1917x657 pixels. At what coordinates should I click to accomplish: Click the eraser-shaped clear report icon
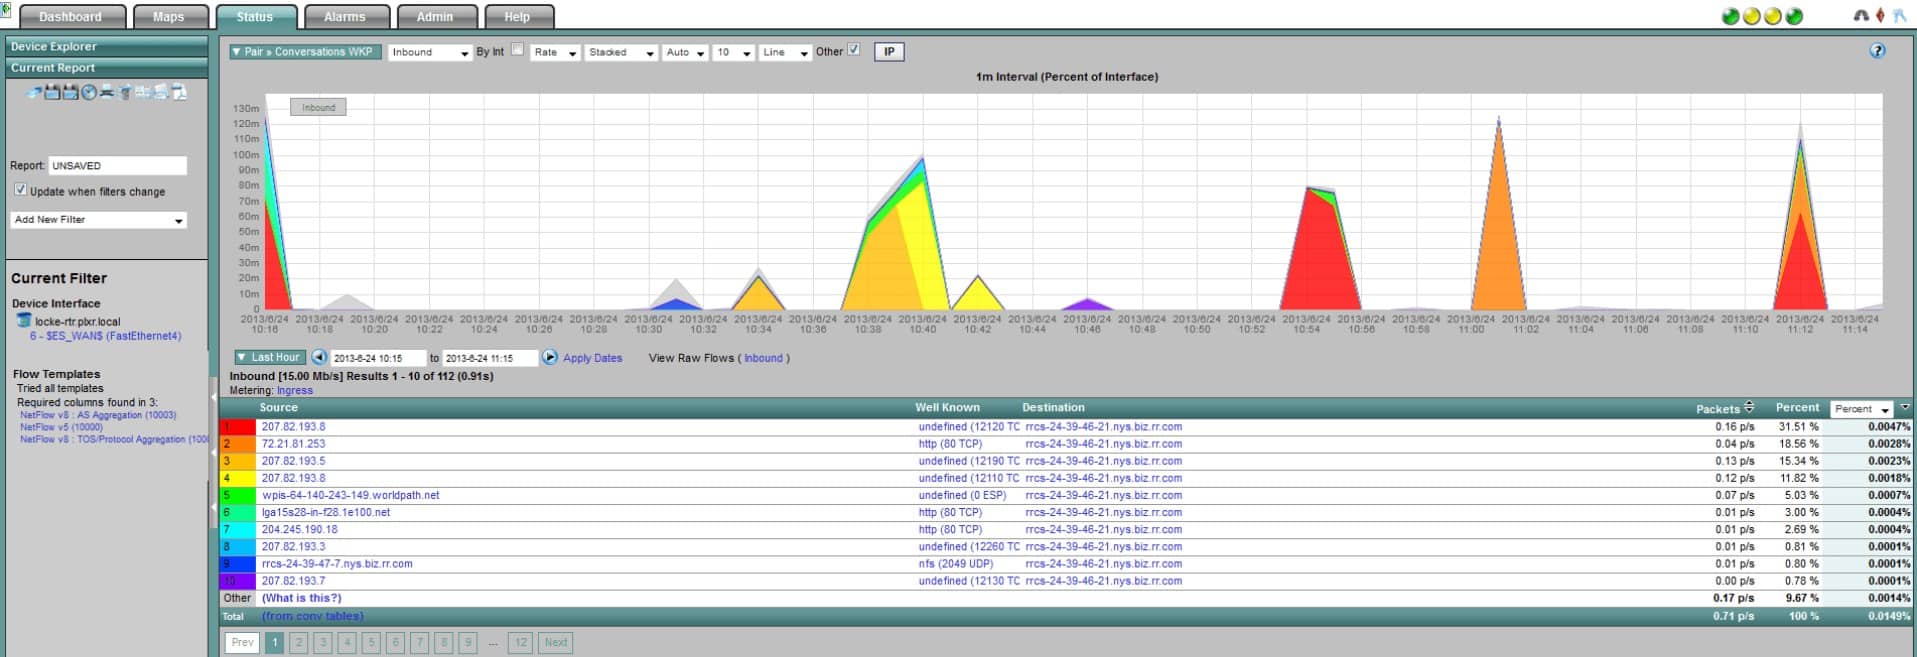pyautogui.click(x=34, y=92)
